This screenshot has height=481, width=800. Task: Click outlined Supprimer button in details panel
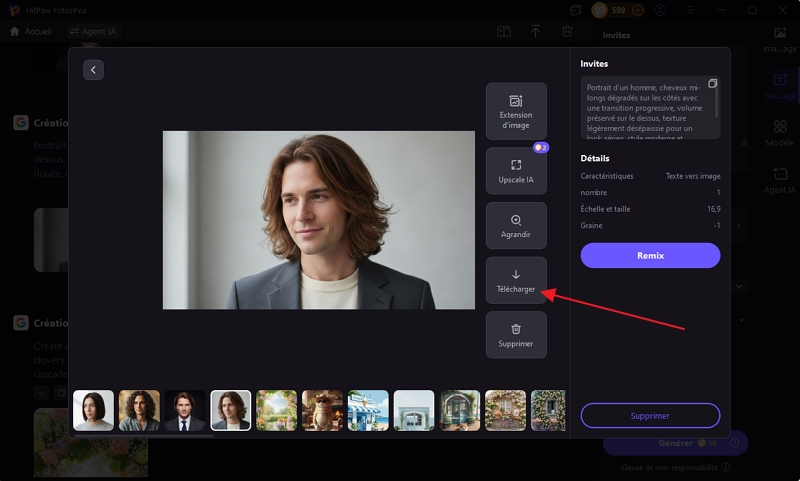pos(650,416)
